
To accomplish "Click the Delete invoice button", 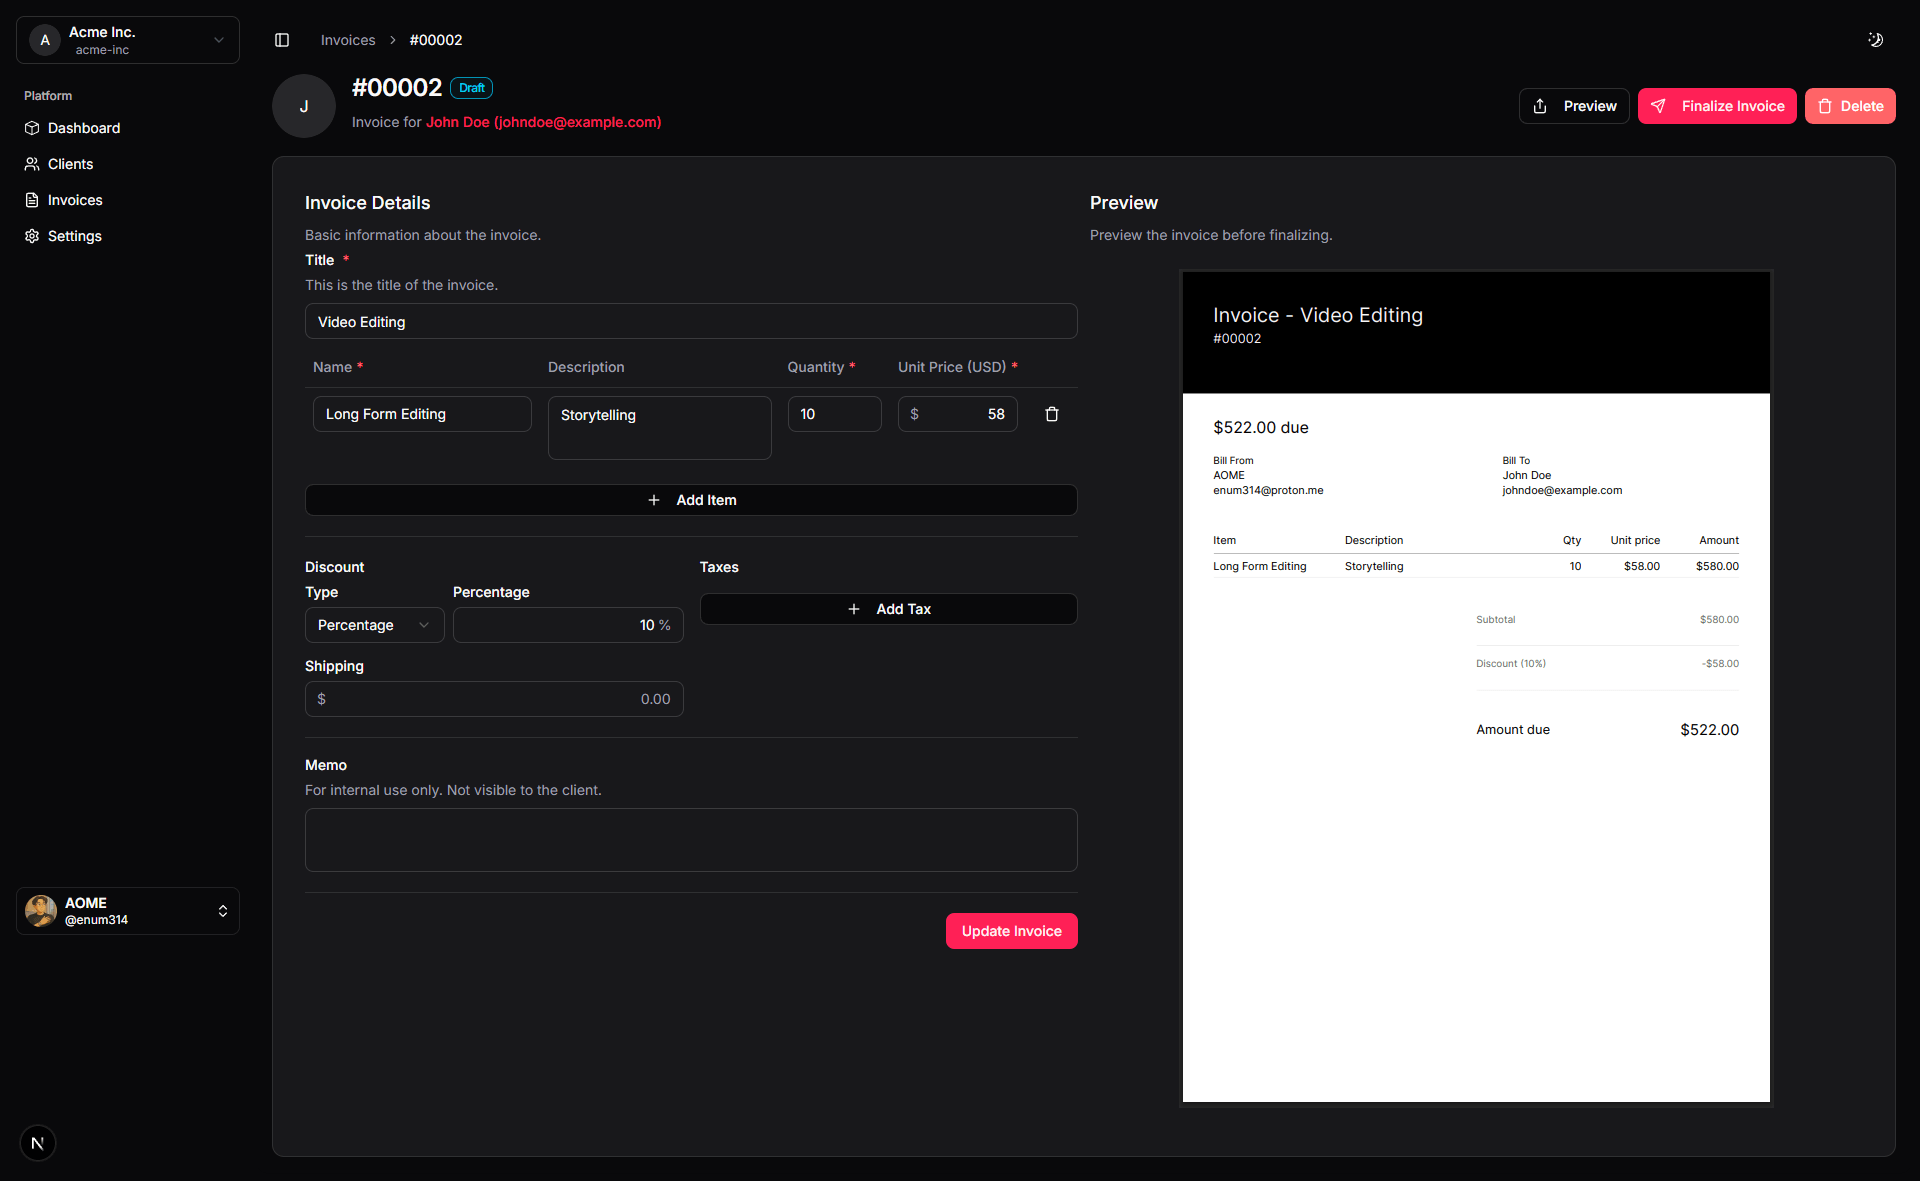I will pyautogui.click(x=1850, y=106).
